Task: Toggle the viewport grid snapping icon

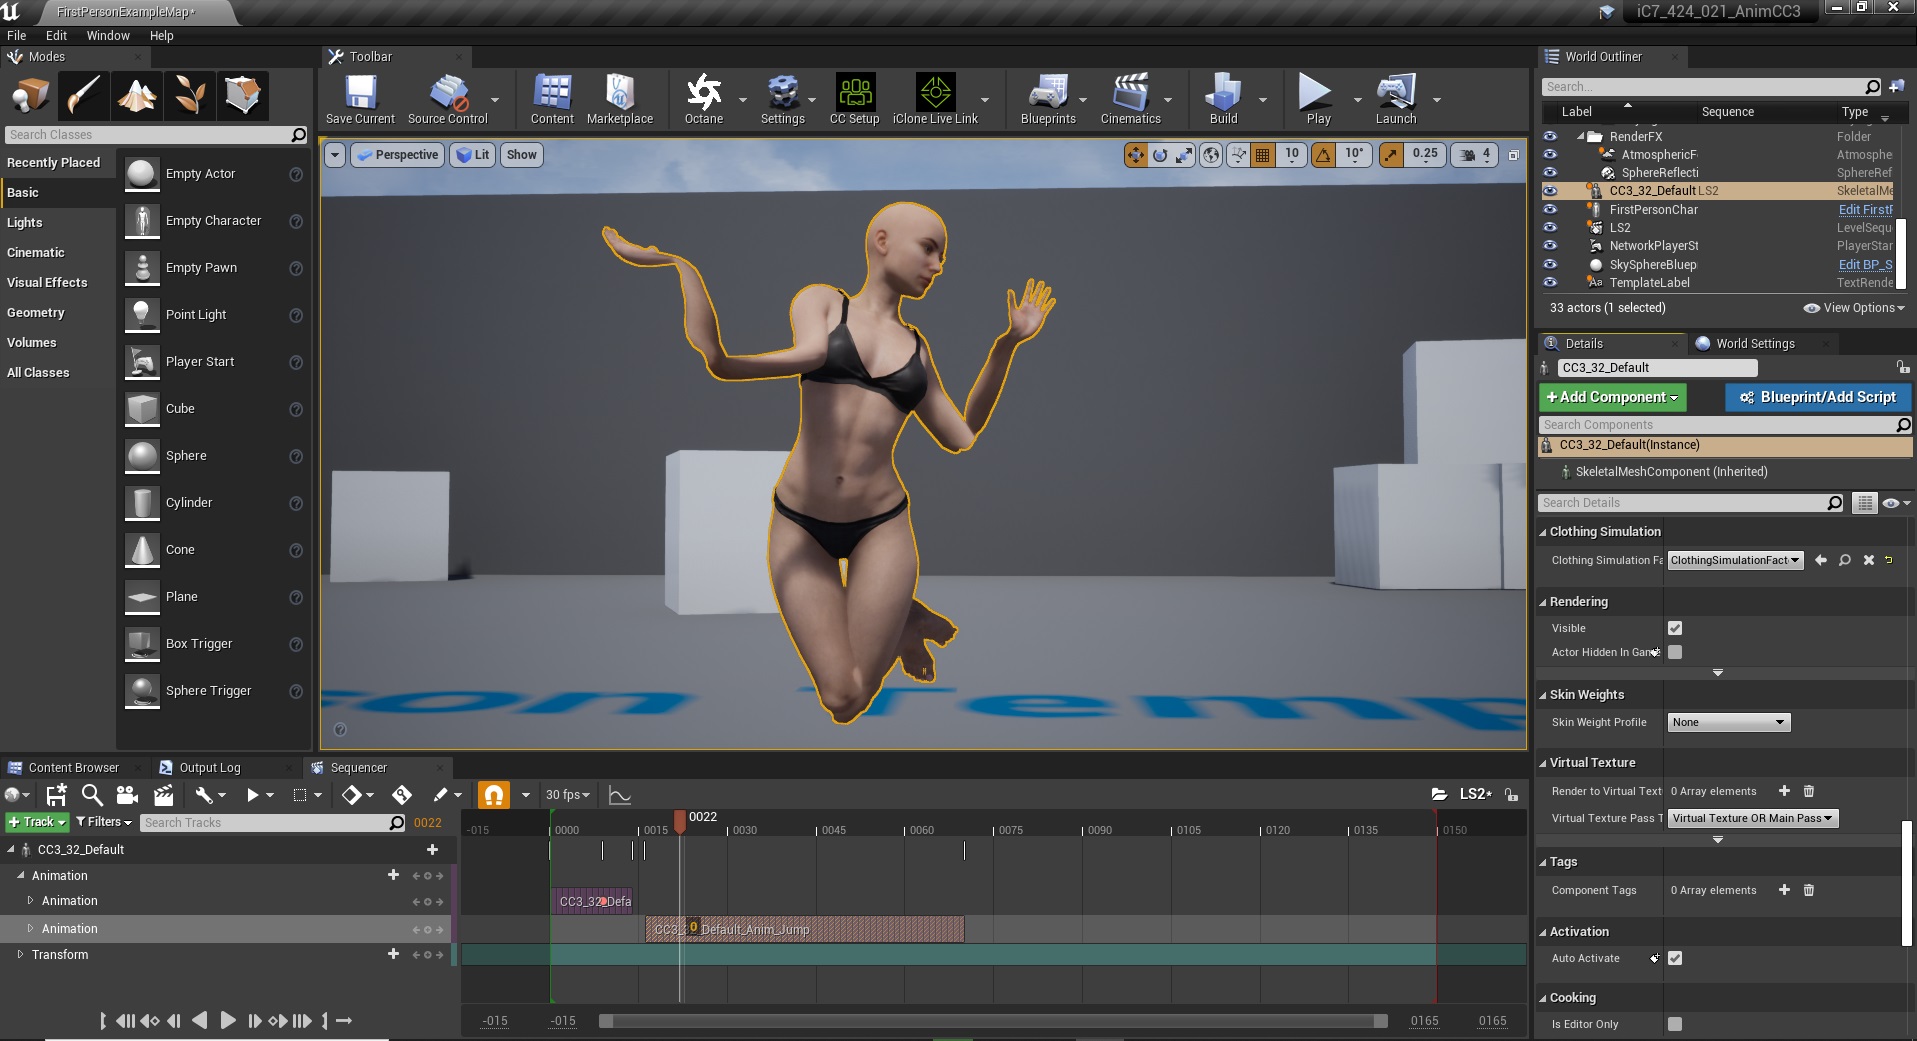Action: 1263,155
